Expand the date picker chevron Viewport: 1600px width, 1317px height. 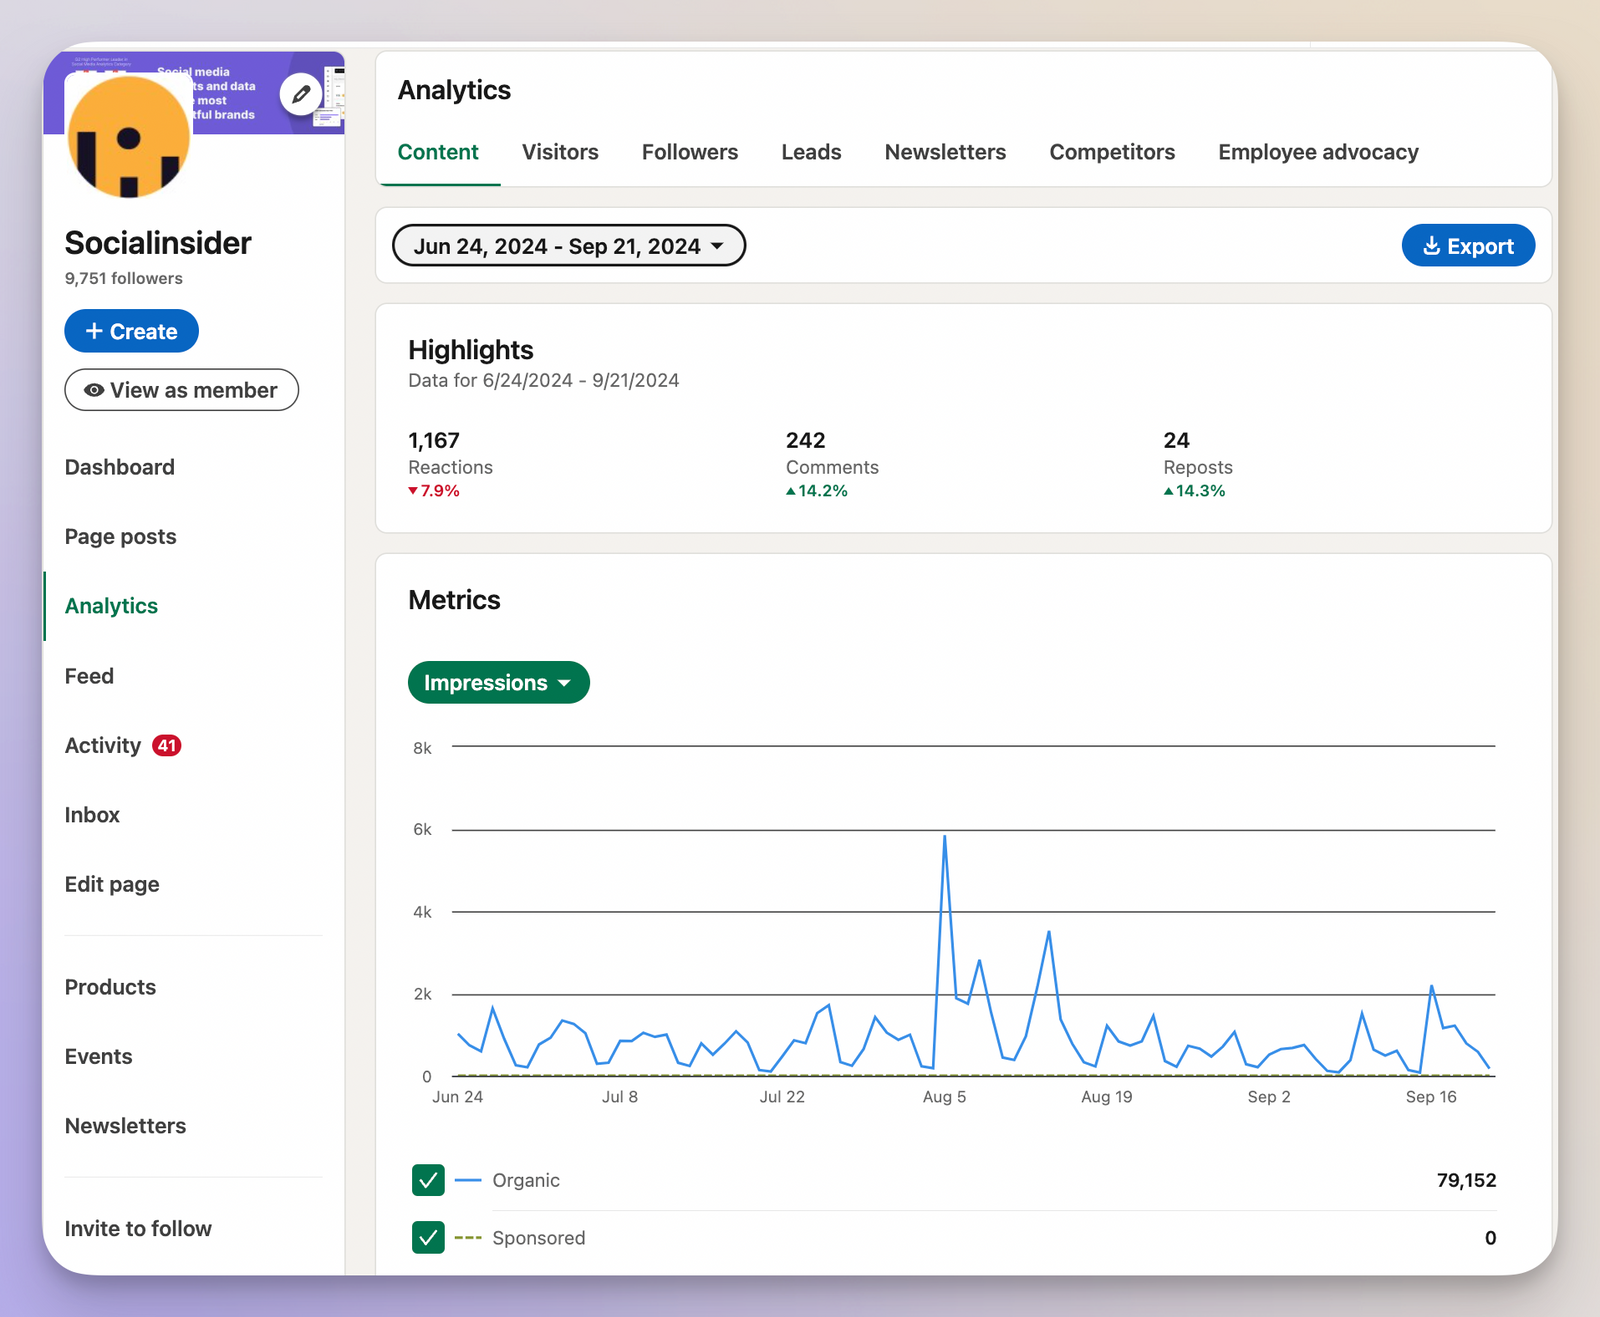718,245
